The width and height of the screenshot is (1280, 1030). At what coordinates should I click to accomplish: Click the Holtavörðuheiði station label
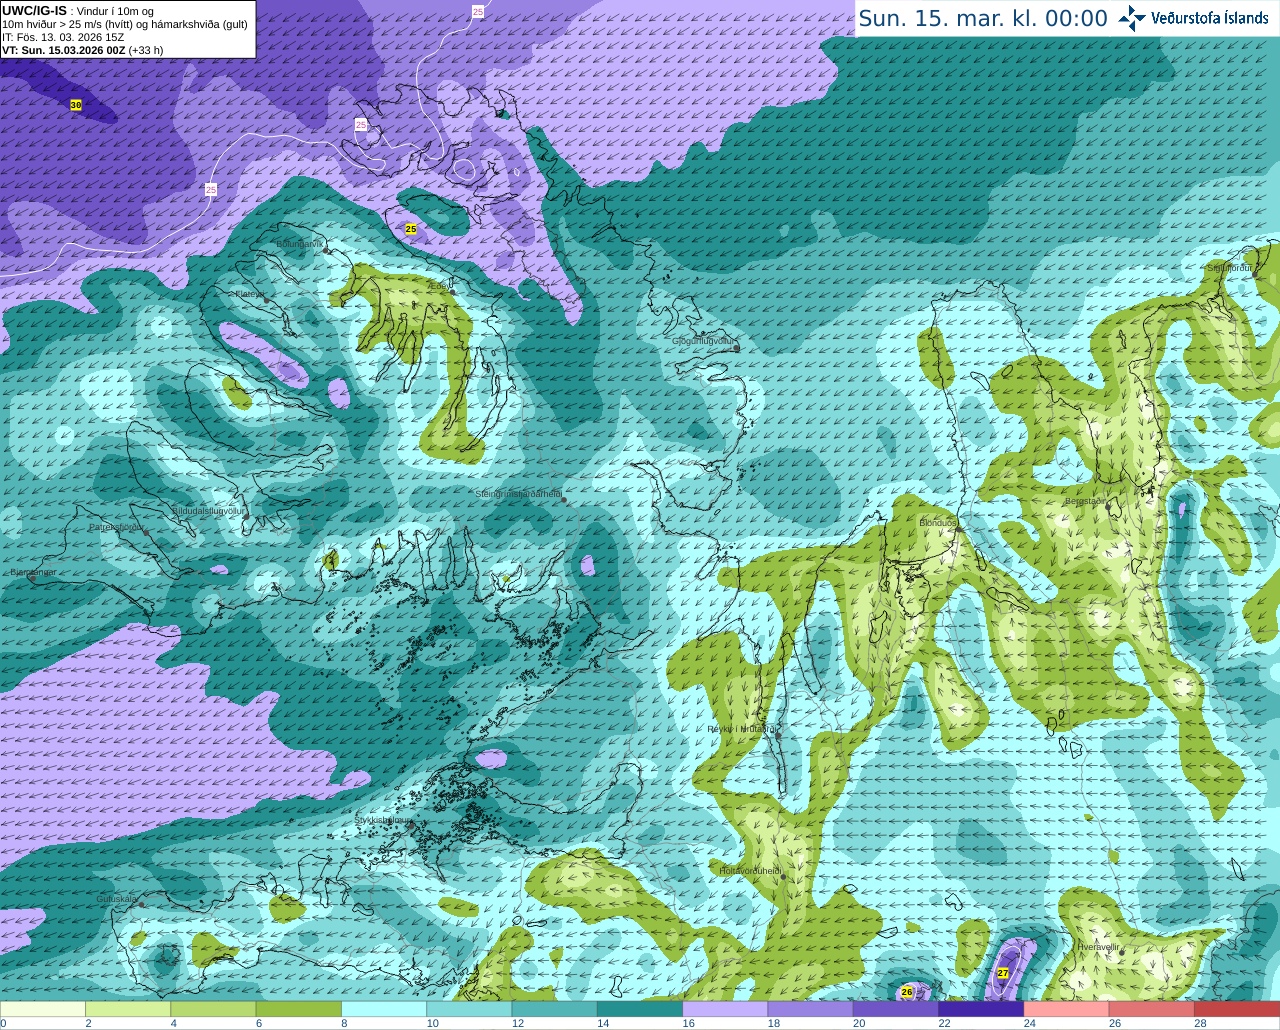click(750, 871)
